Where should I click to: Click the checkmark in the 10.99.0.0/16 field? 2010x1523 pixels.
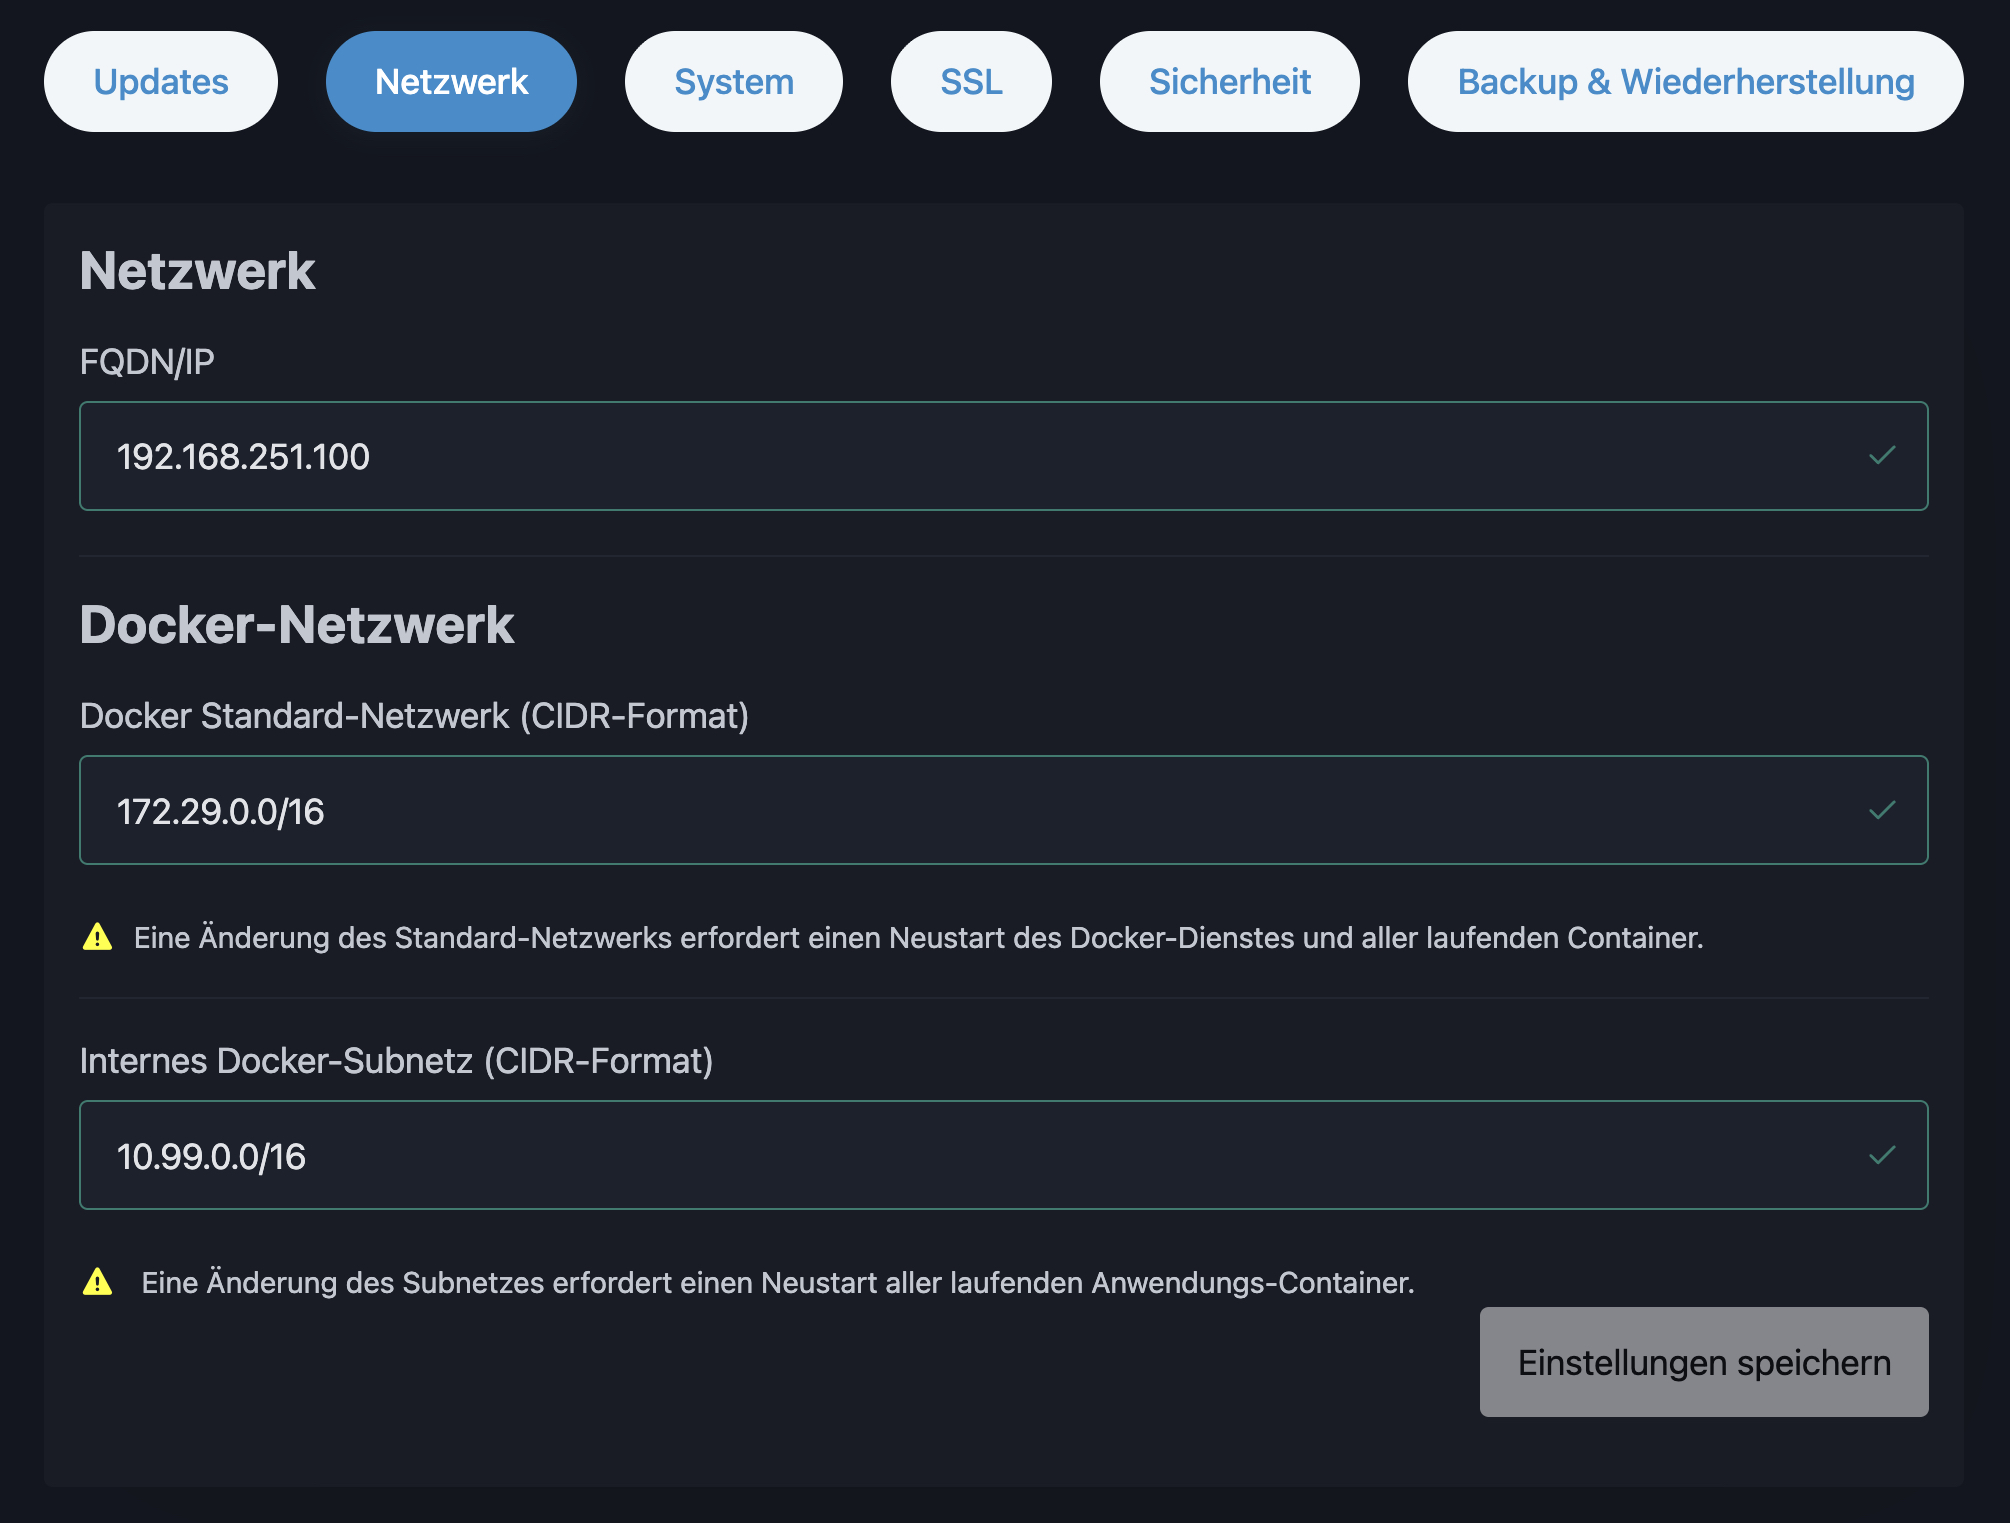1882,1155
